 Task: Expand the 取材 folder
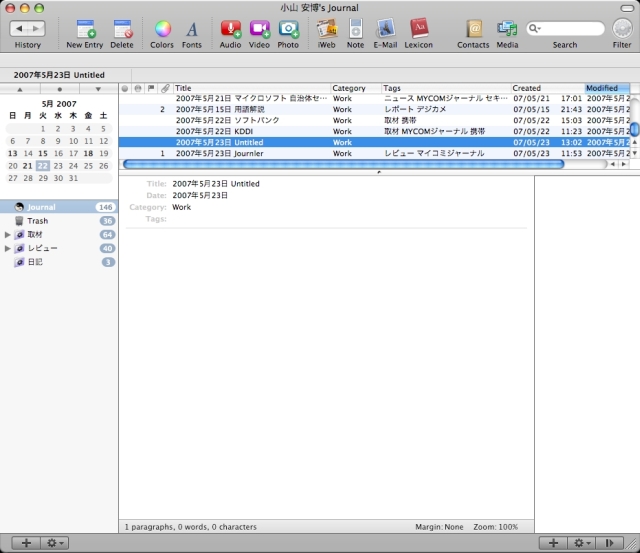click(x=7, y=235)
